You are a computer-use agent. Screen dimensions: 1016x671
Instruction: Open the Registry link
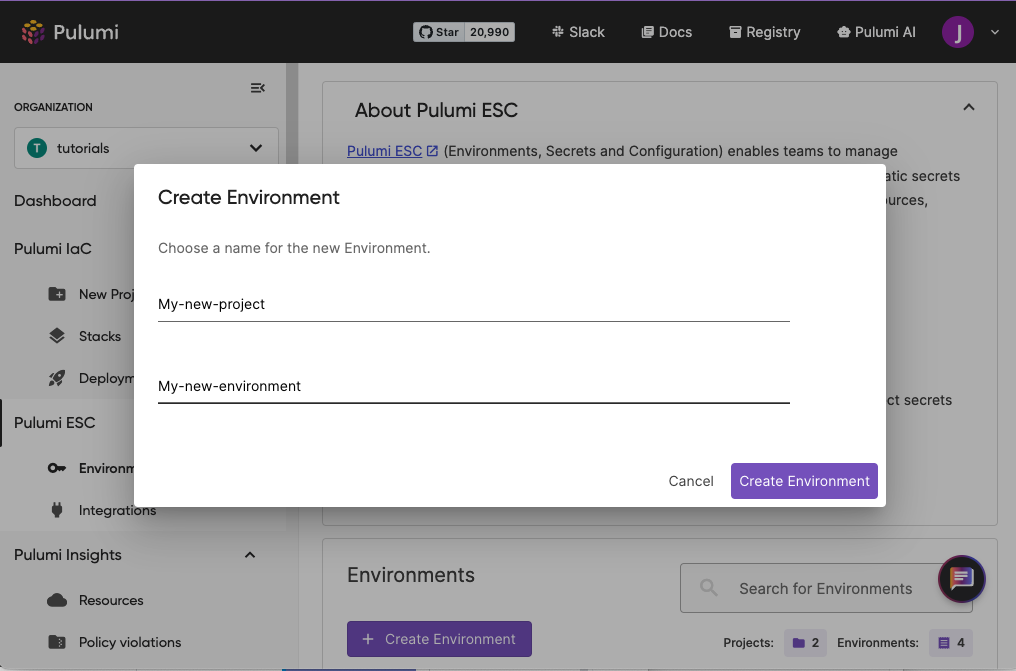pos(765,32)
